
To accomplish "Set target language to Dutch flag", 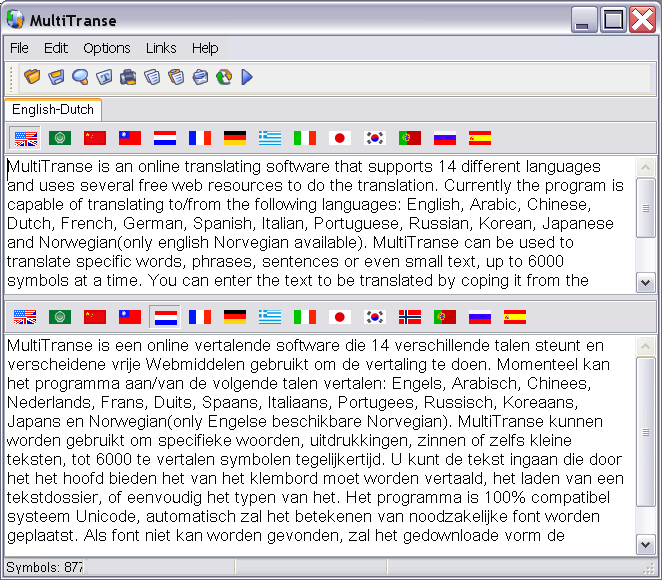I will tap(165, 317).
